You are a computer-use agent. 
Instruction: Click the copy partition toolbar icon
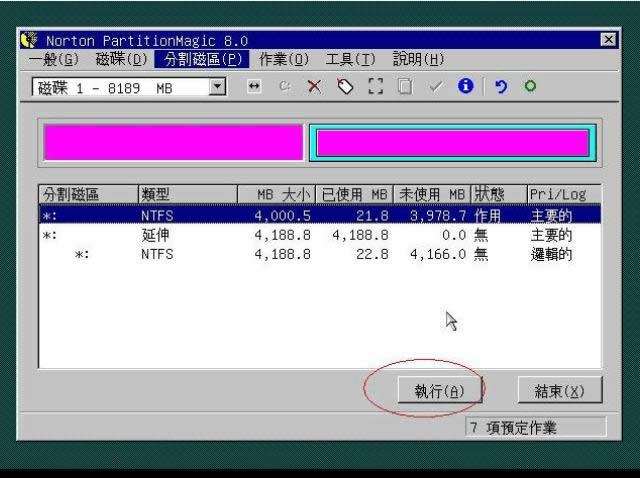tap(404, 88)
